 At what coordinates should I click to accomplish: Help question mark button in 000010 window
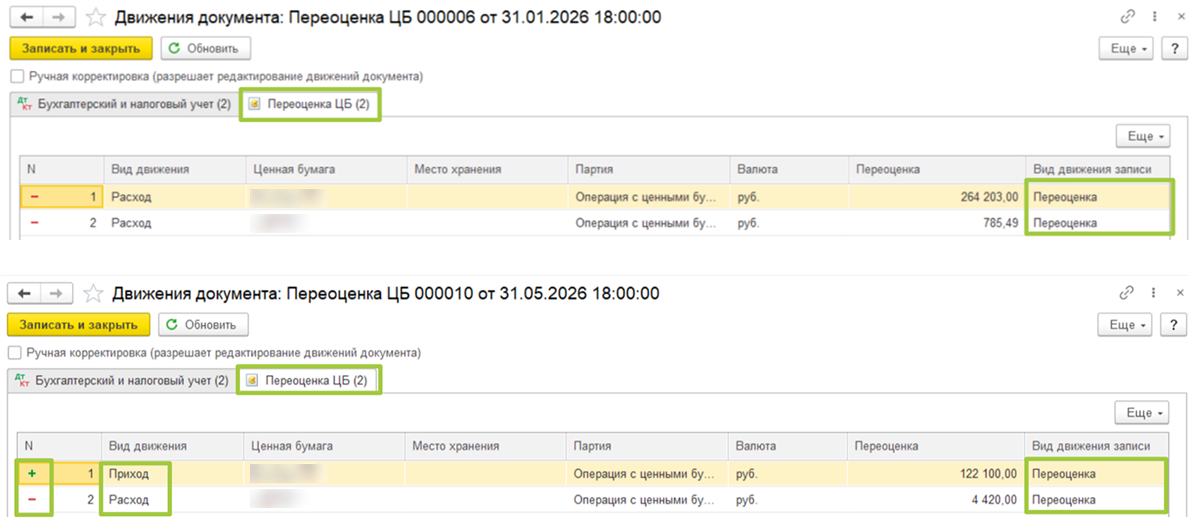coord(1172,325)
